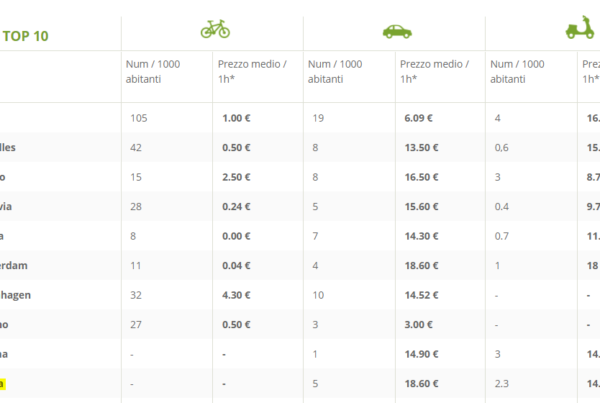600x403 pixels.
Task: Click the 6.09 € car price cell
Action: (x=418, y=118)
